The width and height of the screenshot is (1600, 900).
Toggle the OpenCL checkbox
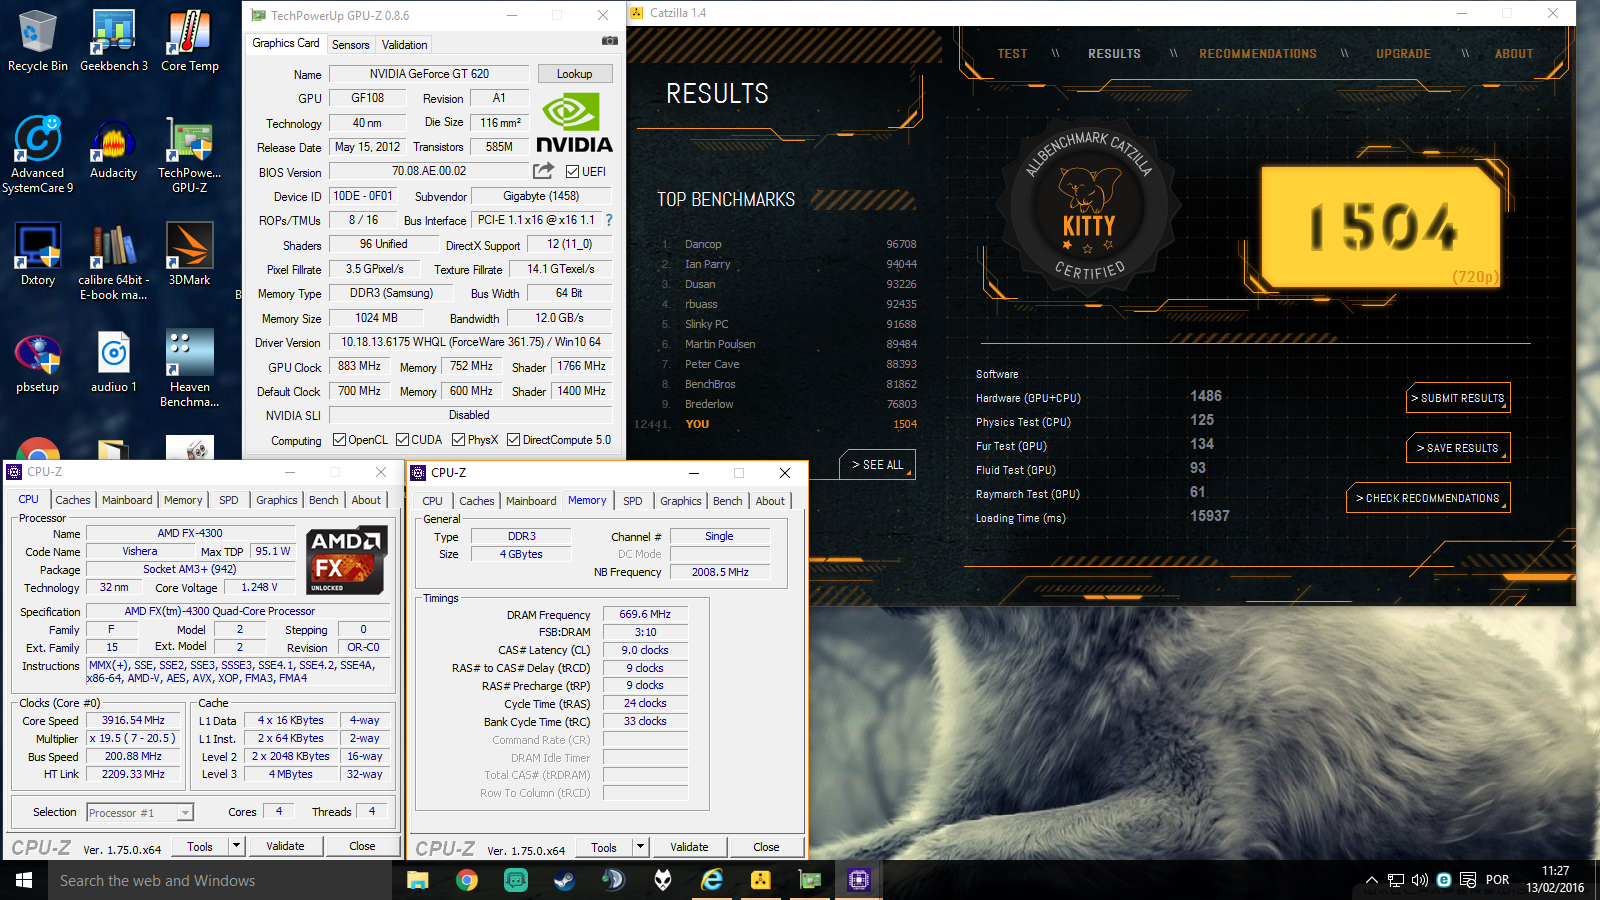click(339, 440)
